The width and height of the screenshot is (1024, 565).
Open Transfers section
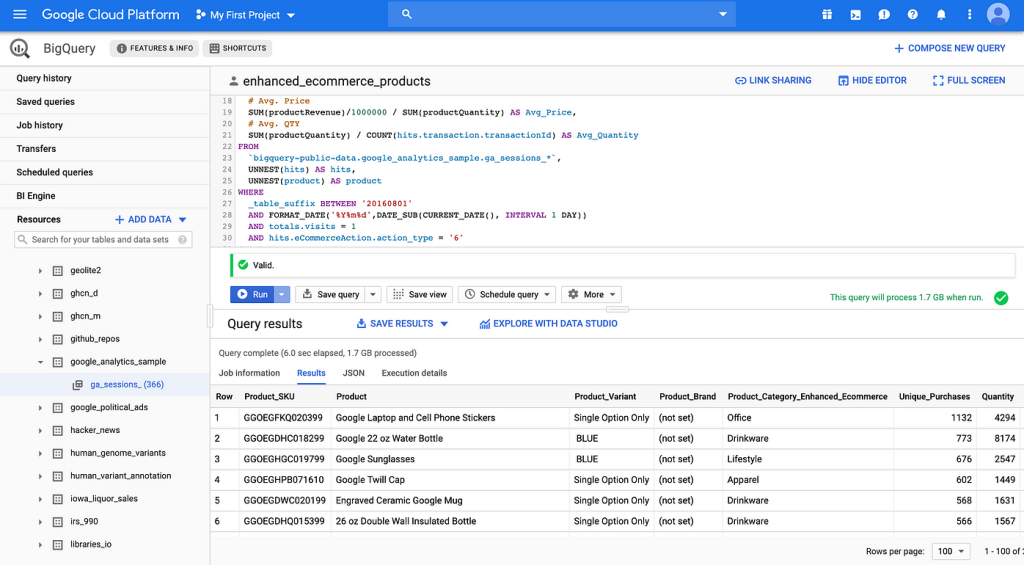coord(36,149)
